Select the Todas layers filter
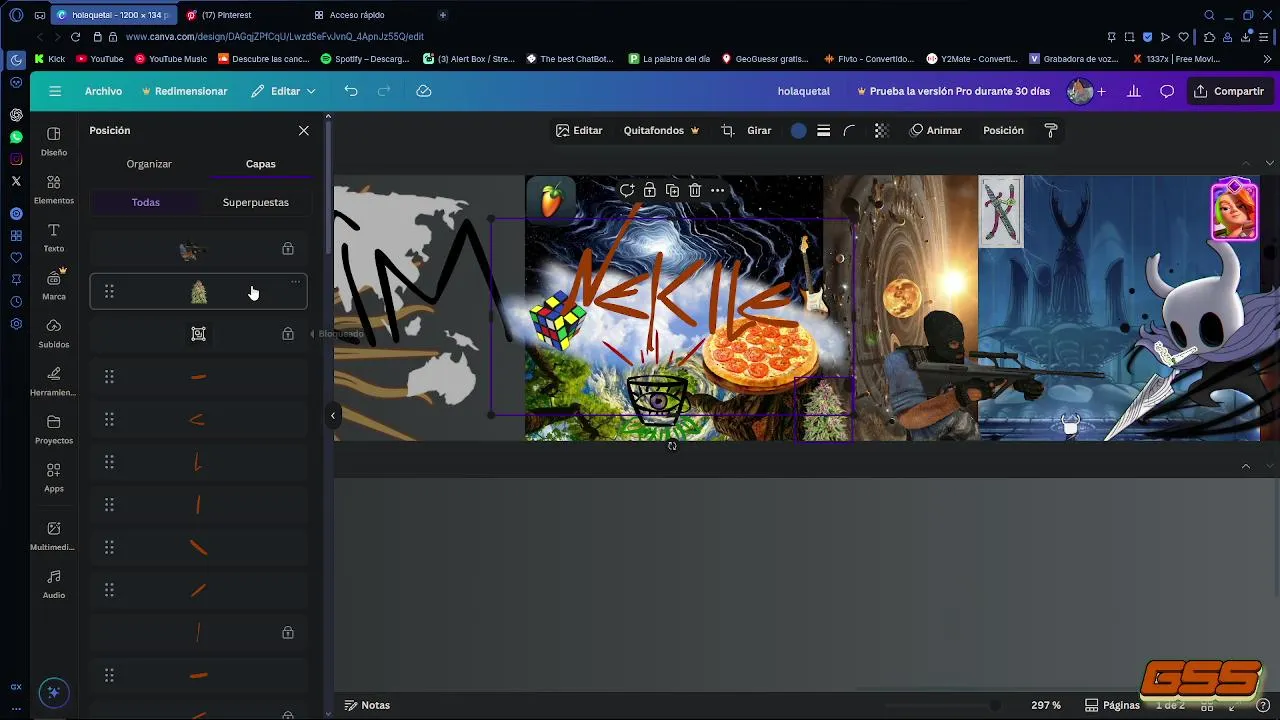 pos(146,202)
